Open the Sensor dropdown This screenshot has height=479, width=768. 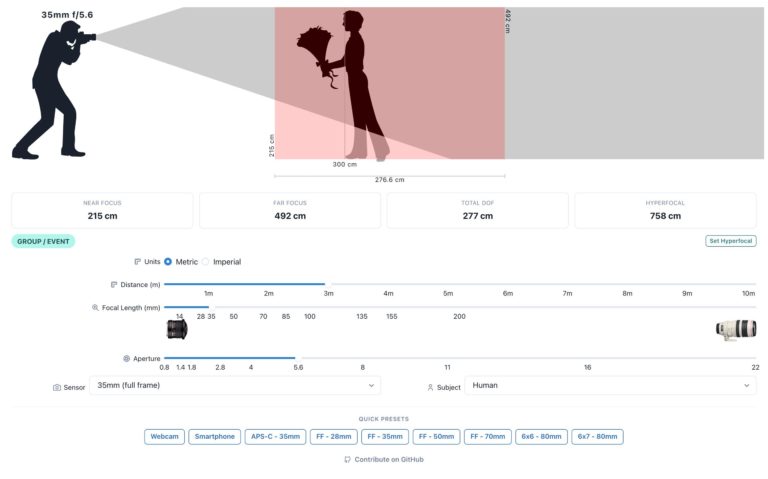click(x=235, y=385)
